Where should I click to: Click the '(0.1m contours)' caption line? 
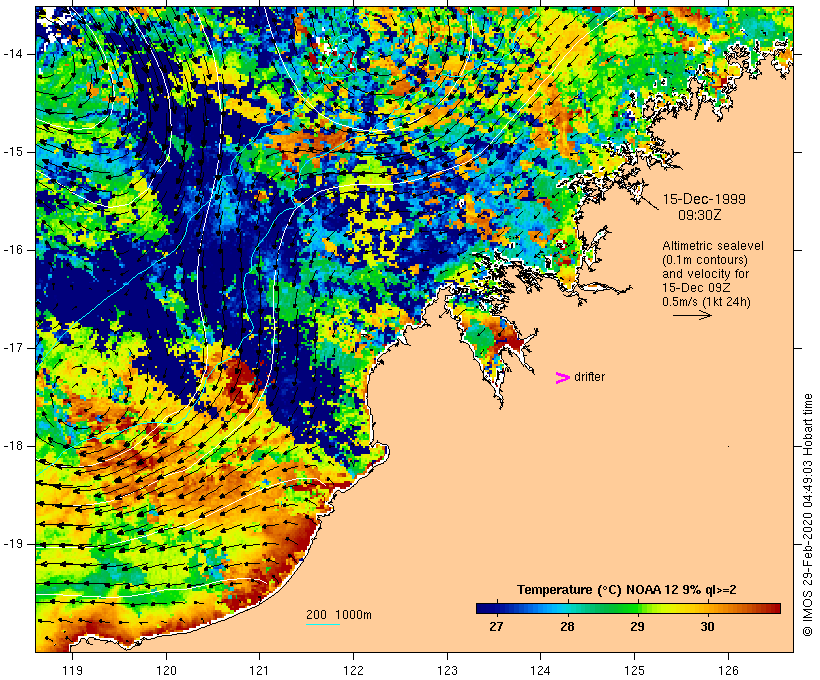(704, 260)
